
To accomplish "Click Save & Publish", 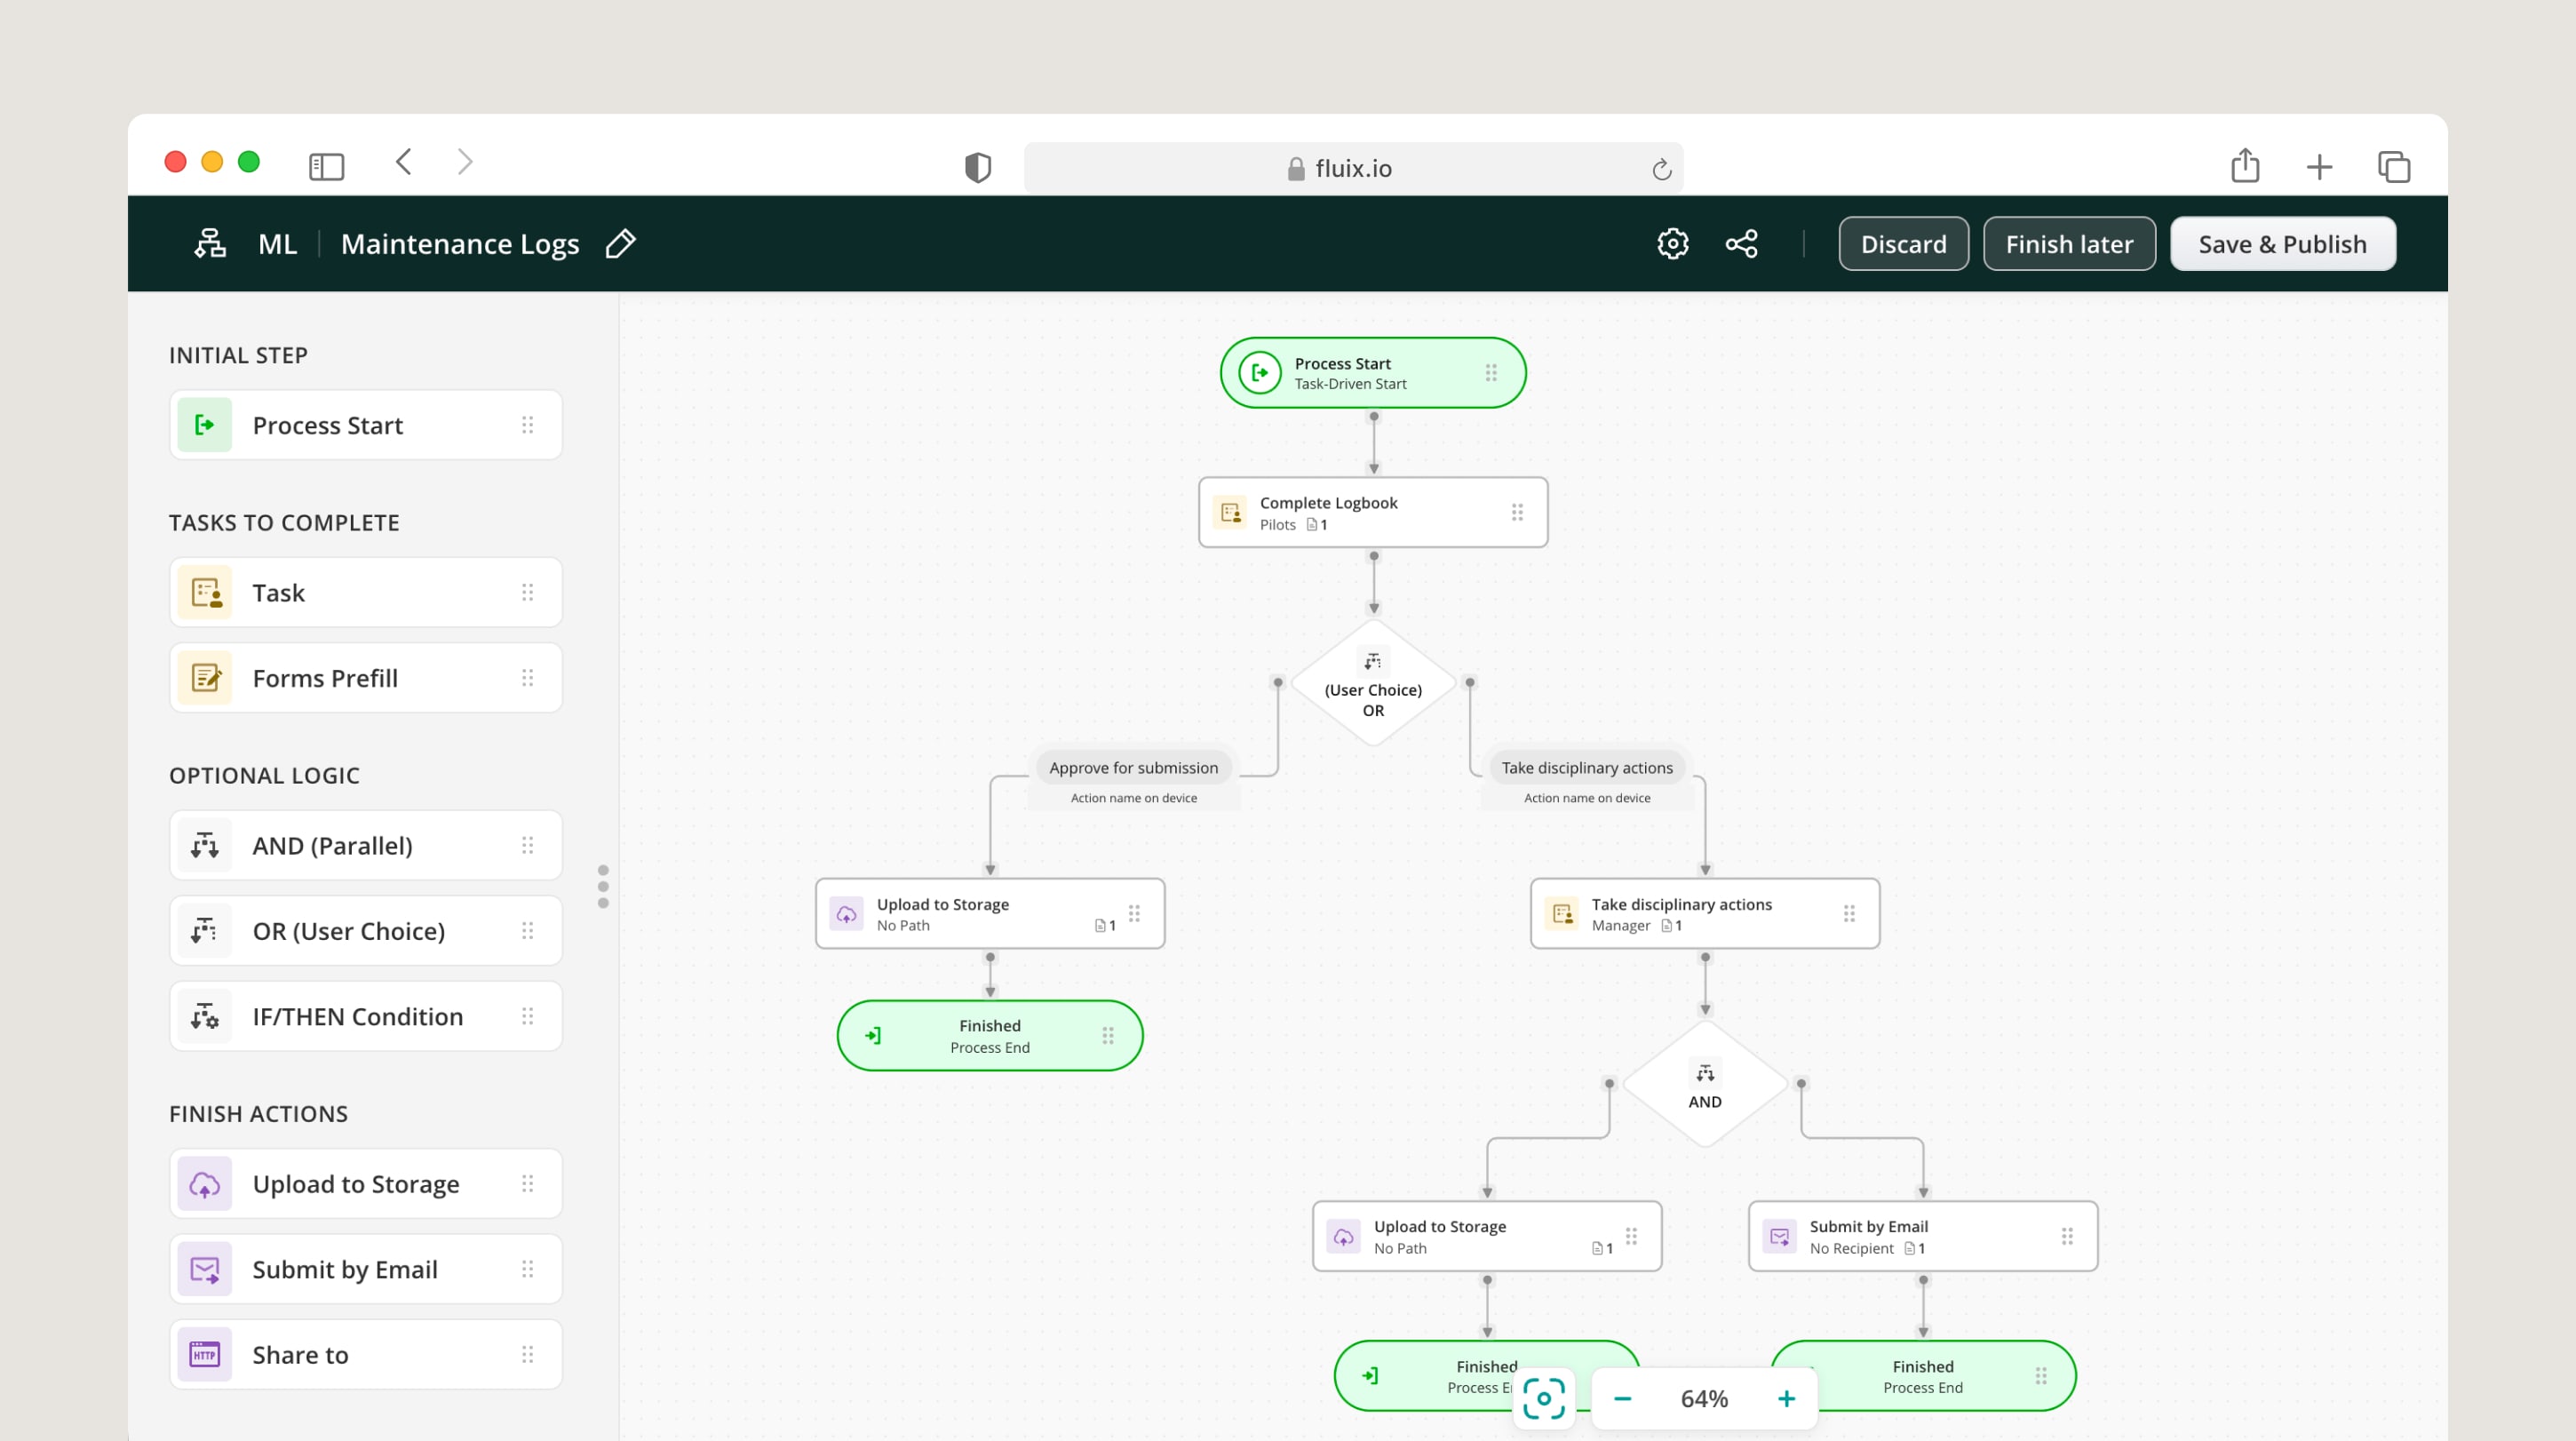I will [2282, 243].
